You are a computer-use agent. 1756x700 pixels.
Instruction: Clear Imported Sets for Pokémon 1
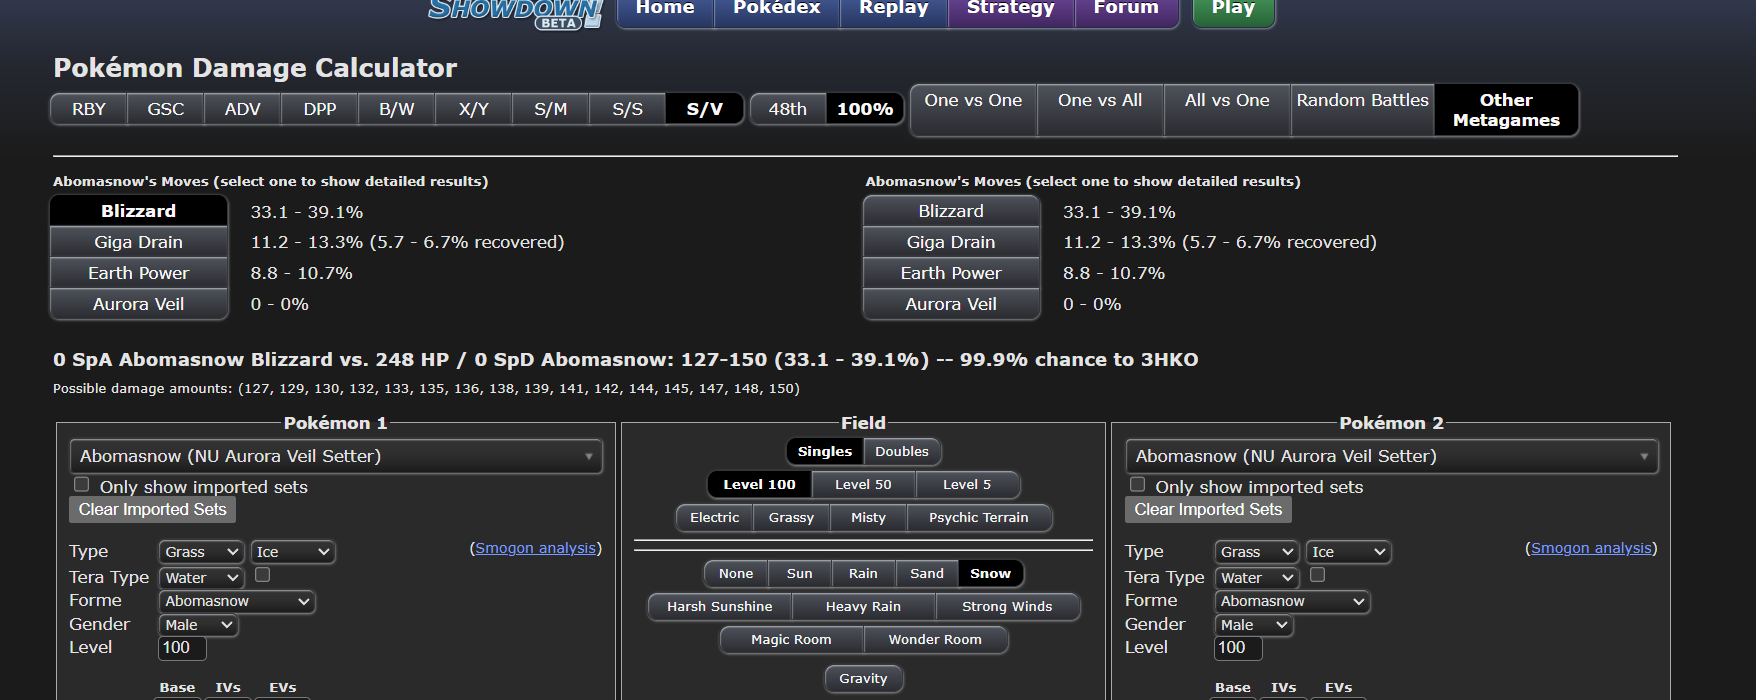(x=153, y=510)
